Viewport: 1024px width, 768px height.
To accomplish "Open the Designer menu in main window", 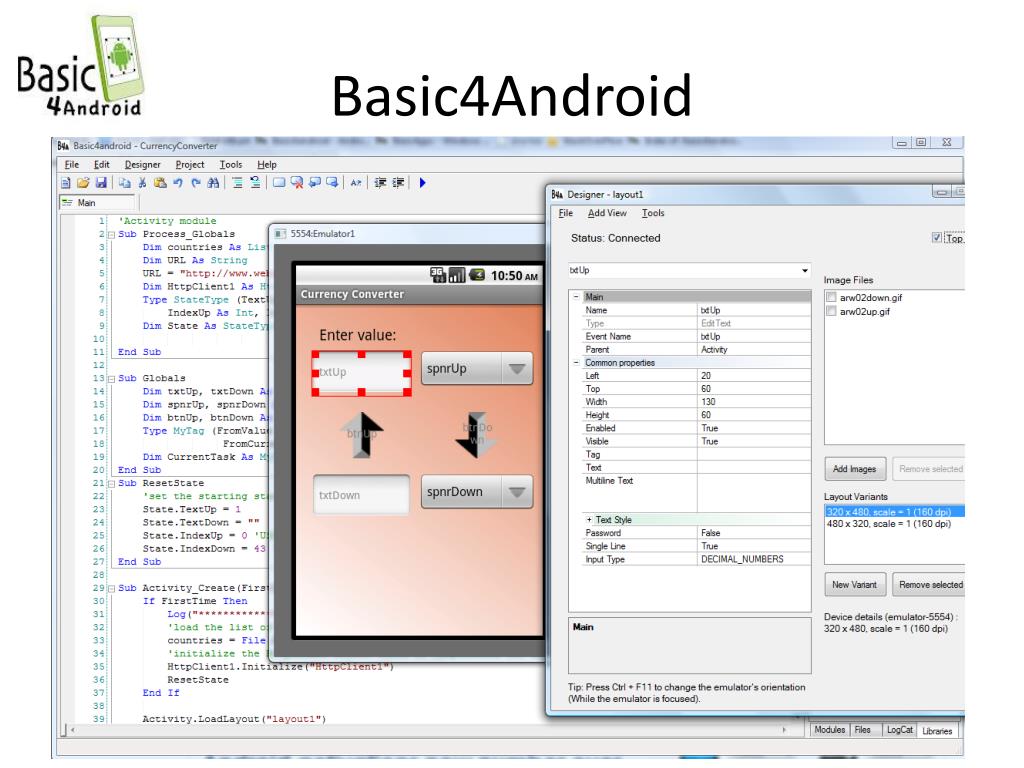I will click(142, 165).
